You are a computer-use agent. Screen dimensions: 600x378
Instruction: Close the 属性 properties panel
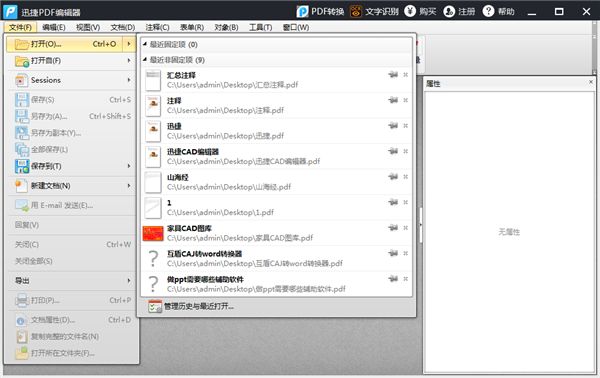click(x=591, y=82)
